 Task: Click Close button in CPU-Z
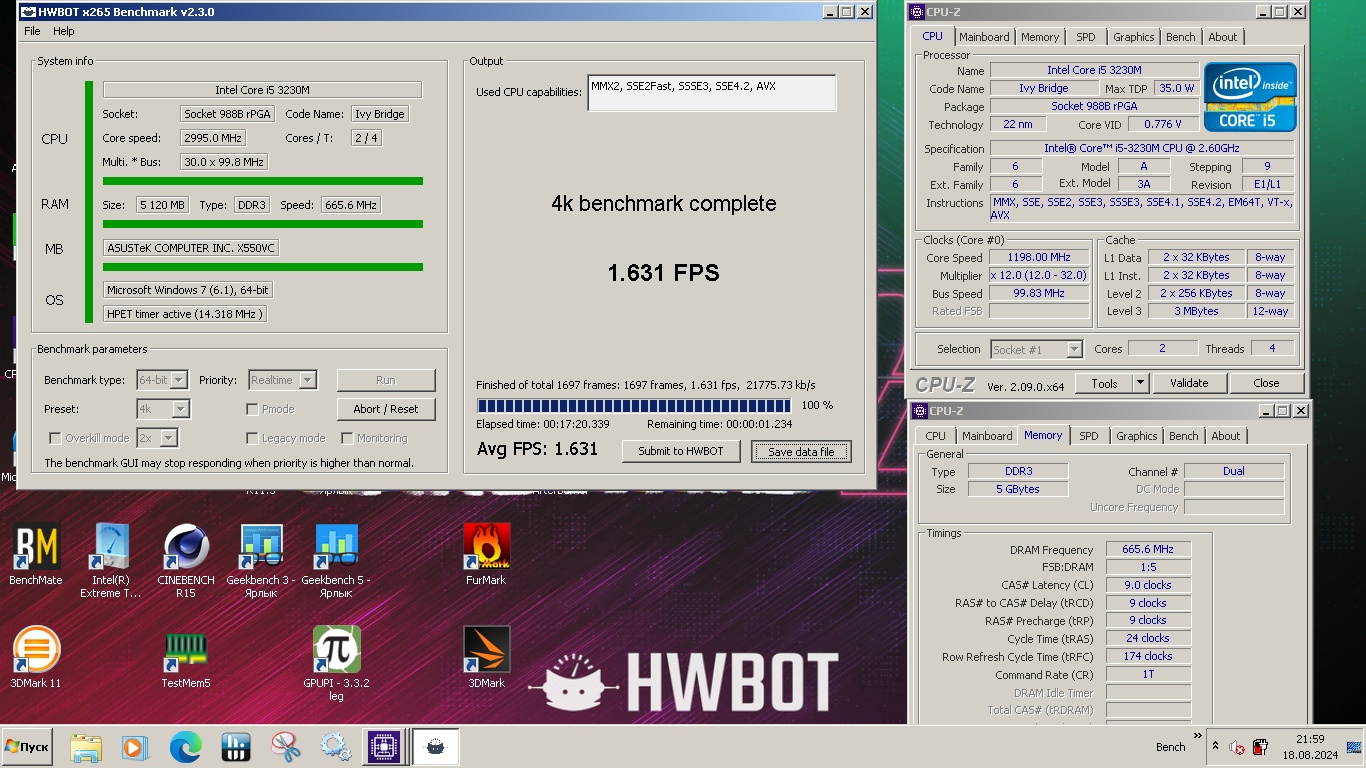(1266, 383)
